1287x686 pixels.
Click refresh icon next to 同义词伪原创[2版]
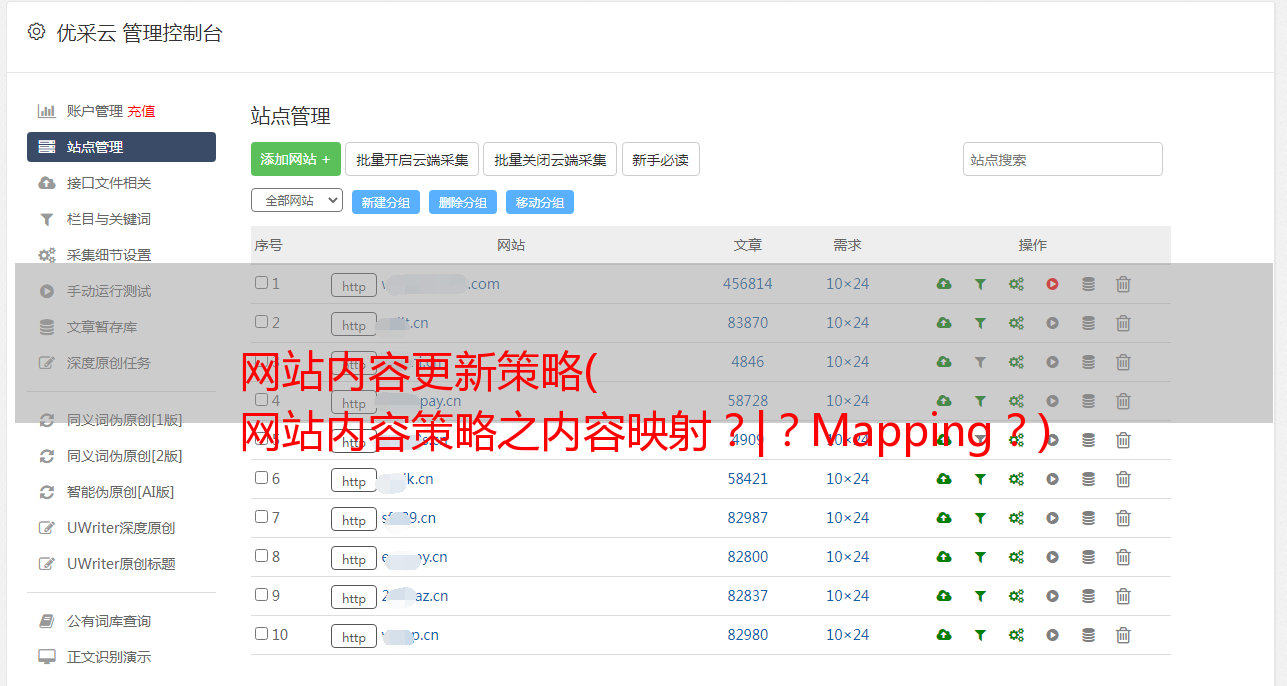(x=46, y=456)
